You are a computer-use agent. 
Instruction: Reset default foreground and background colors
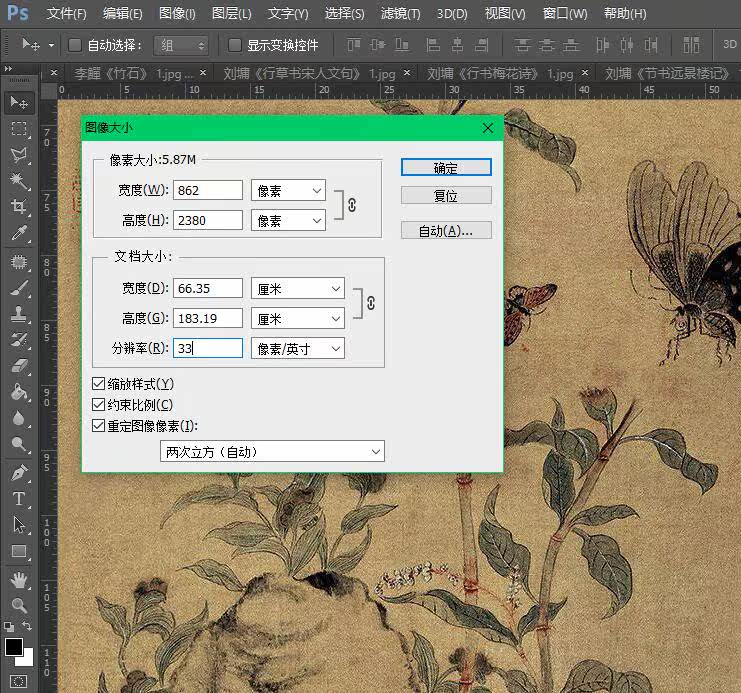(x=9, y=627)
